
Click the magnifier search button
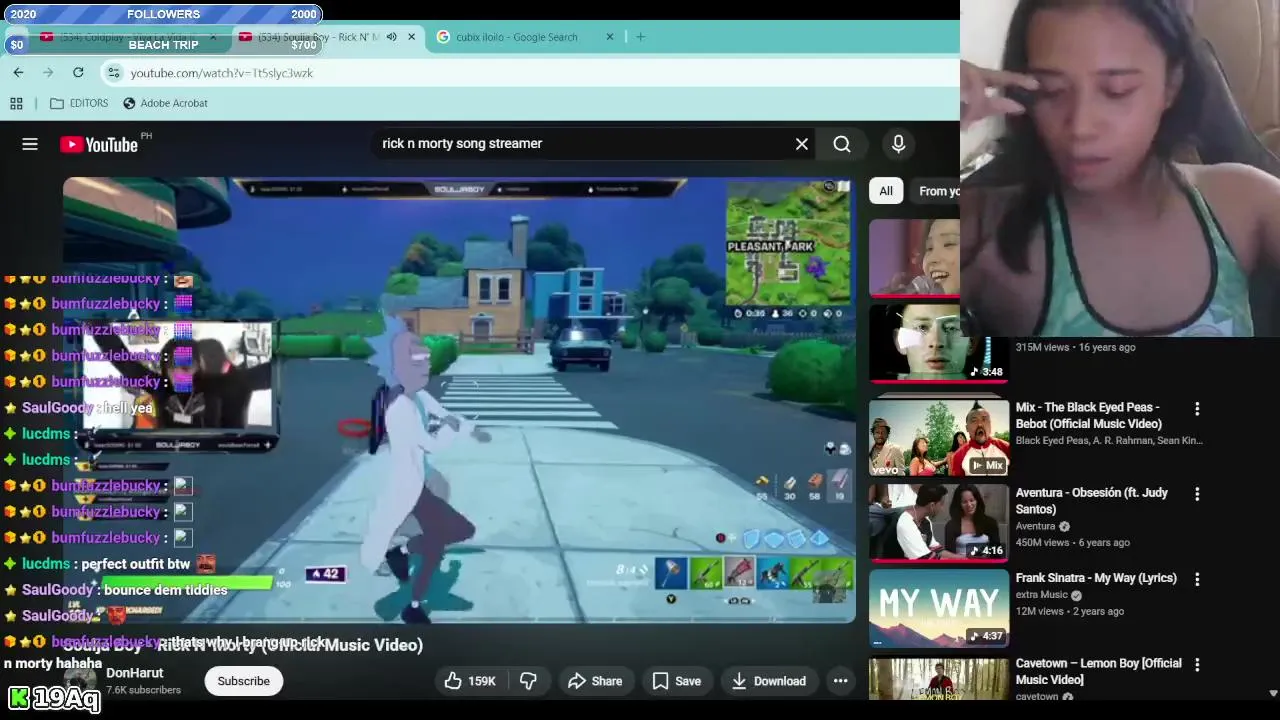[842, 144]
